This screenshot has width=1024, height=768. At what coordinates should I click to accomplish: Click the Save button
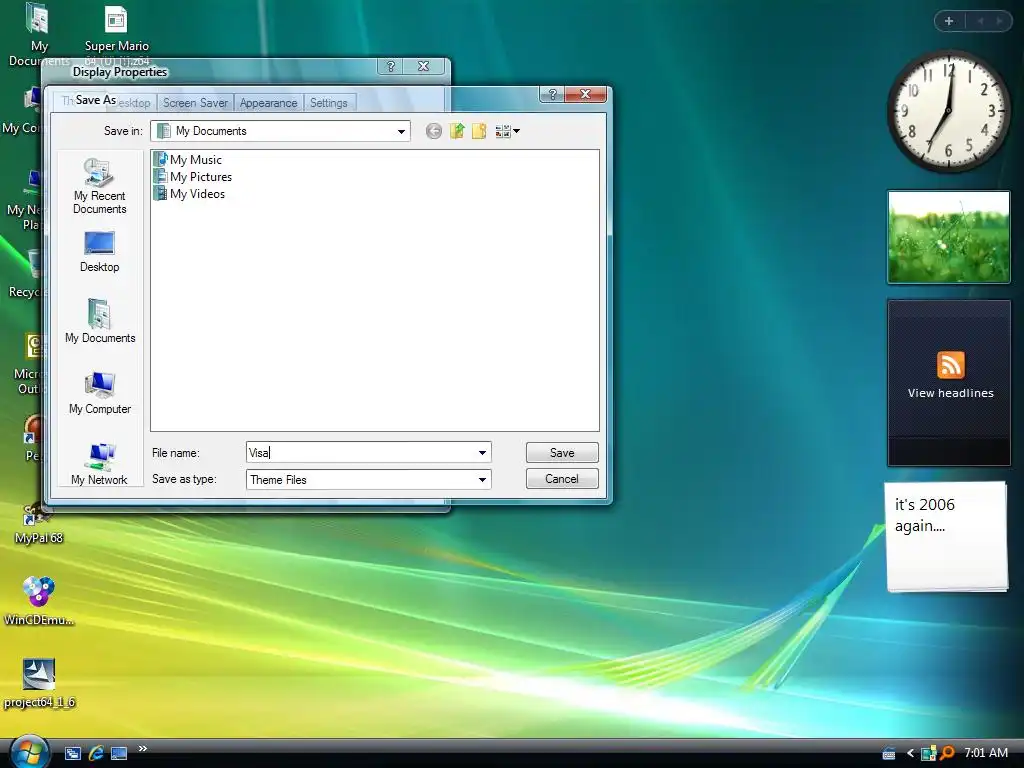click(562, 453)
